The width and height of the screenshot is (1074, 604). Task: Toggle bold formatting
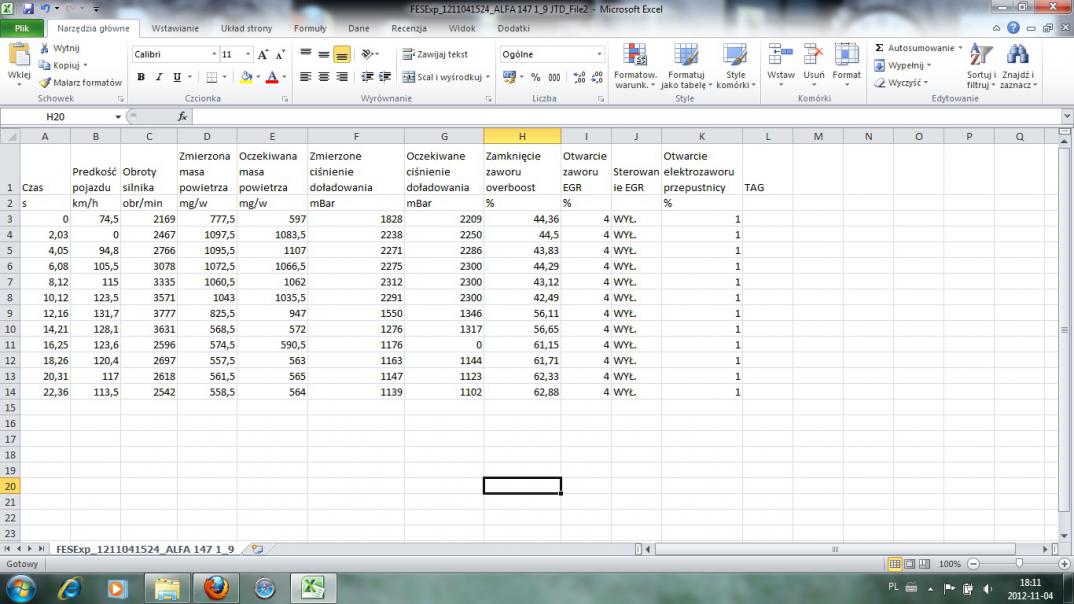(141, 77)
